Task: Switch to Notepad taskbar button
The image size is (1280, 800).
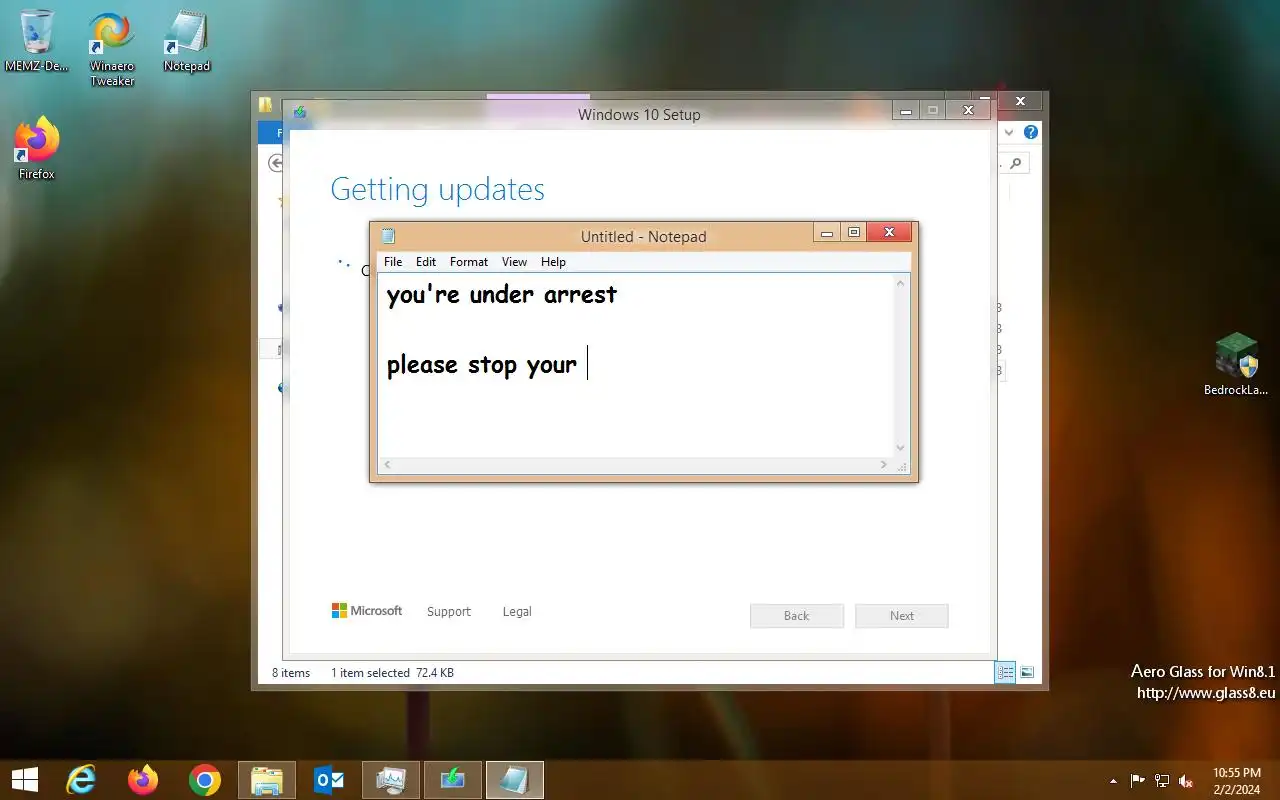Action: click(515, 780)
